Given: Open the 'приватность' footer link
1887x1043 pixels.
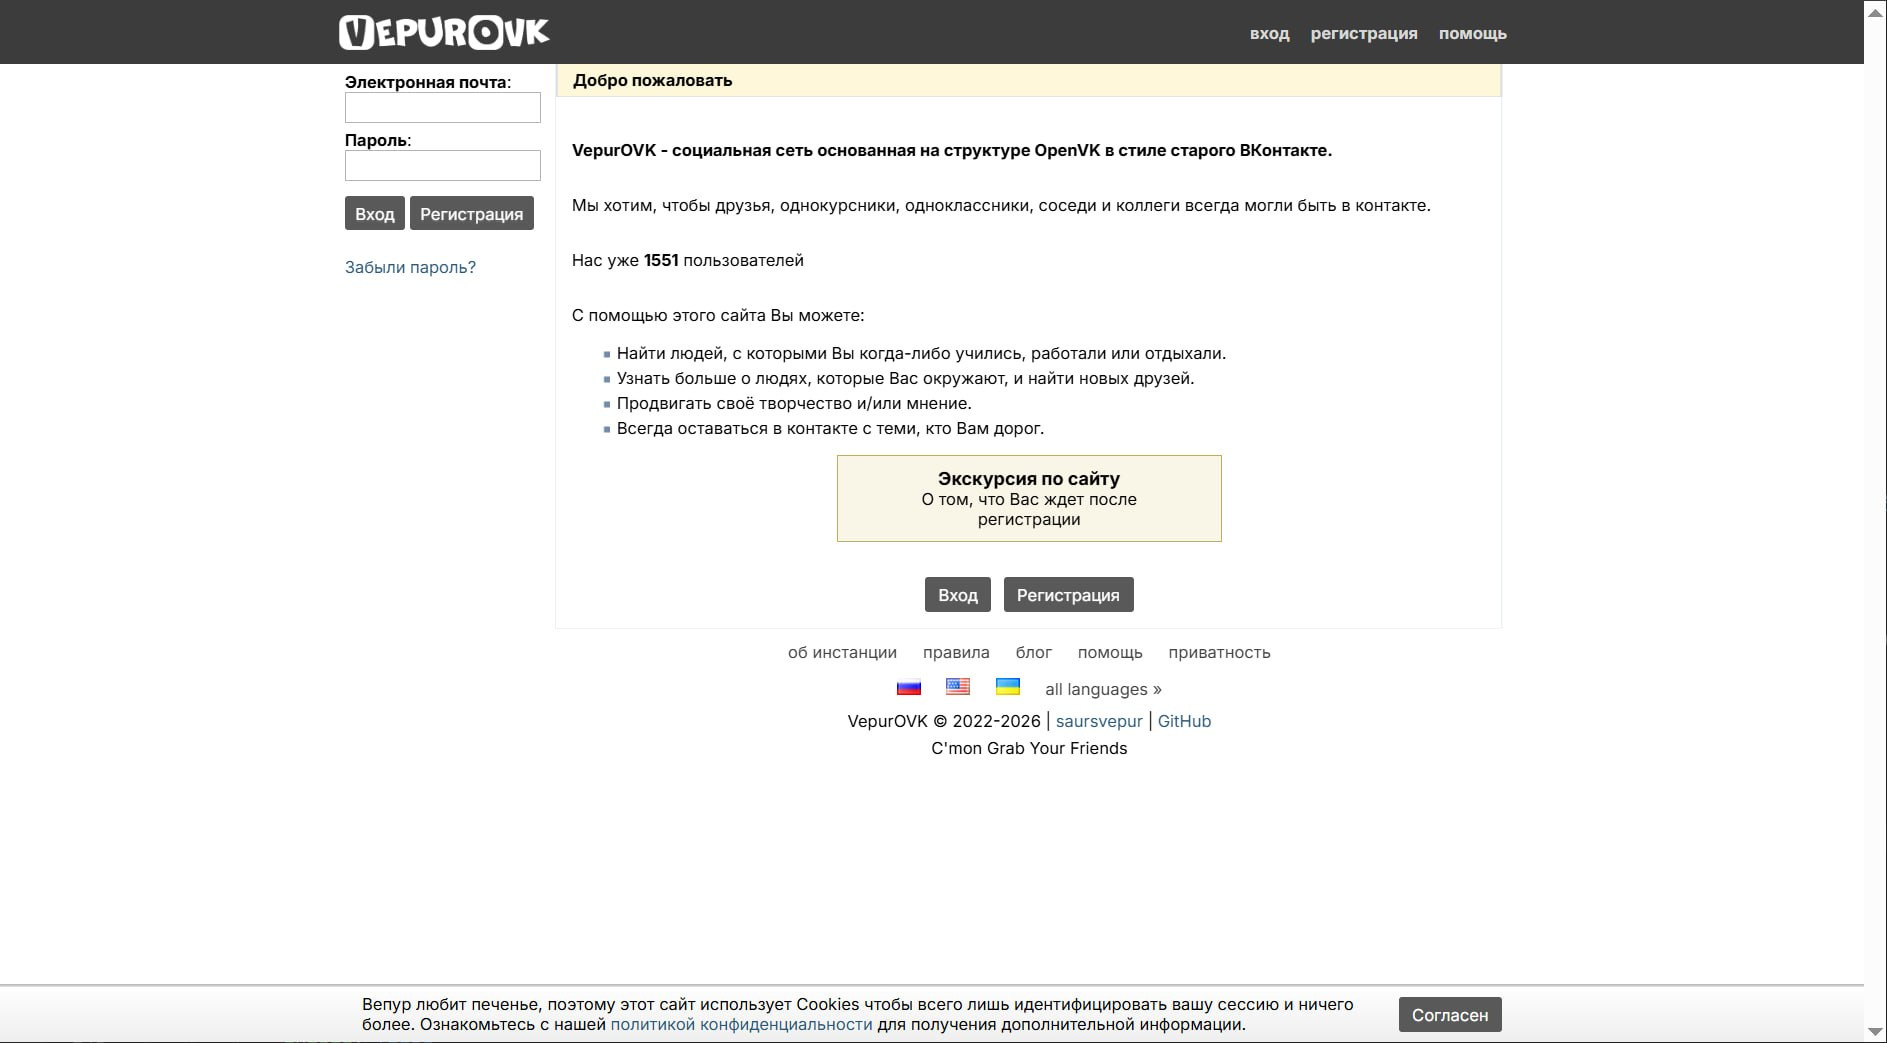Looking at the screenshot, I should coord(1219,652).
